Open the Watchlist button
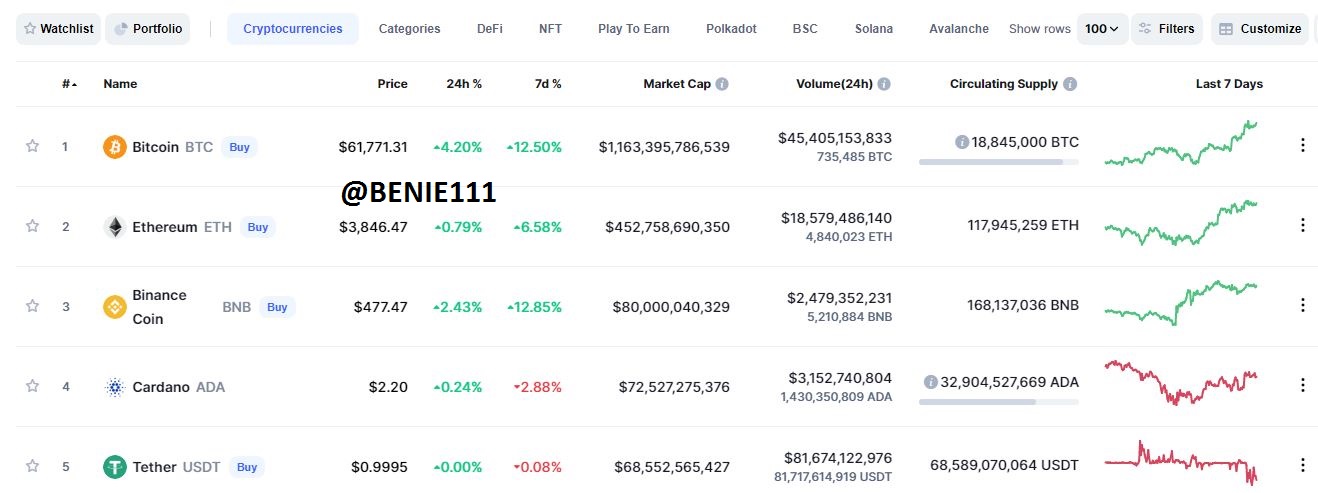The height and width of the screenshot is (493, 1318). click(59, 29)
